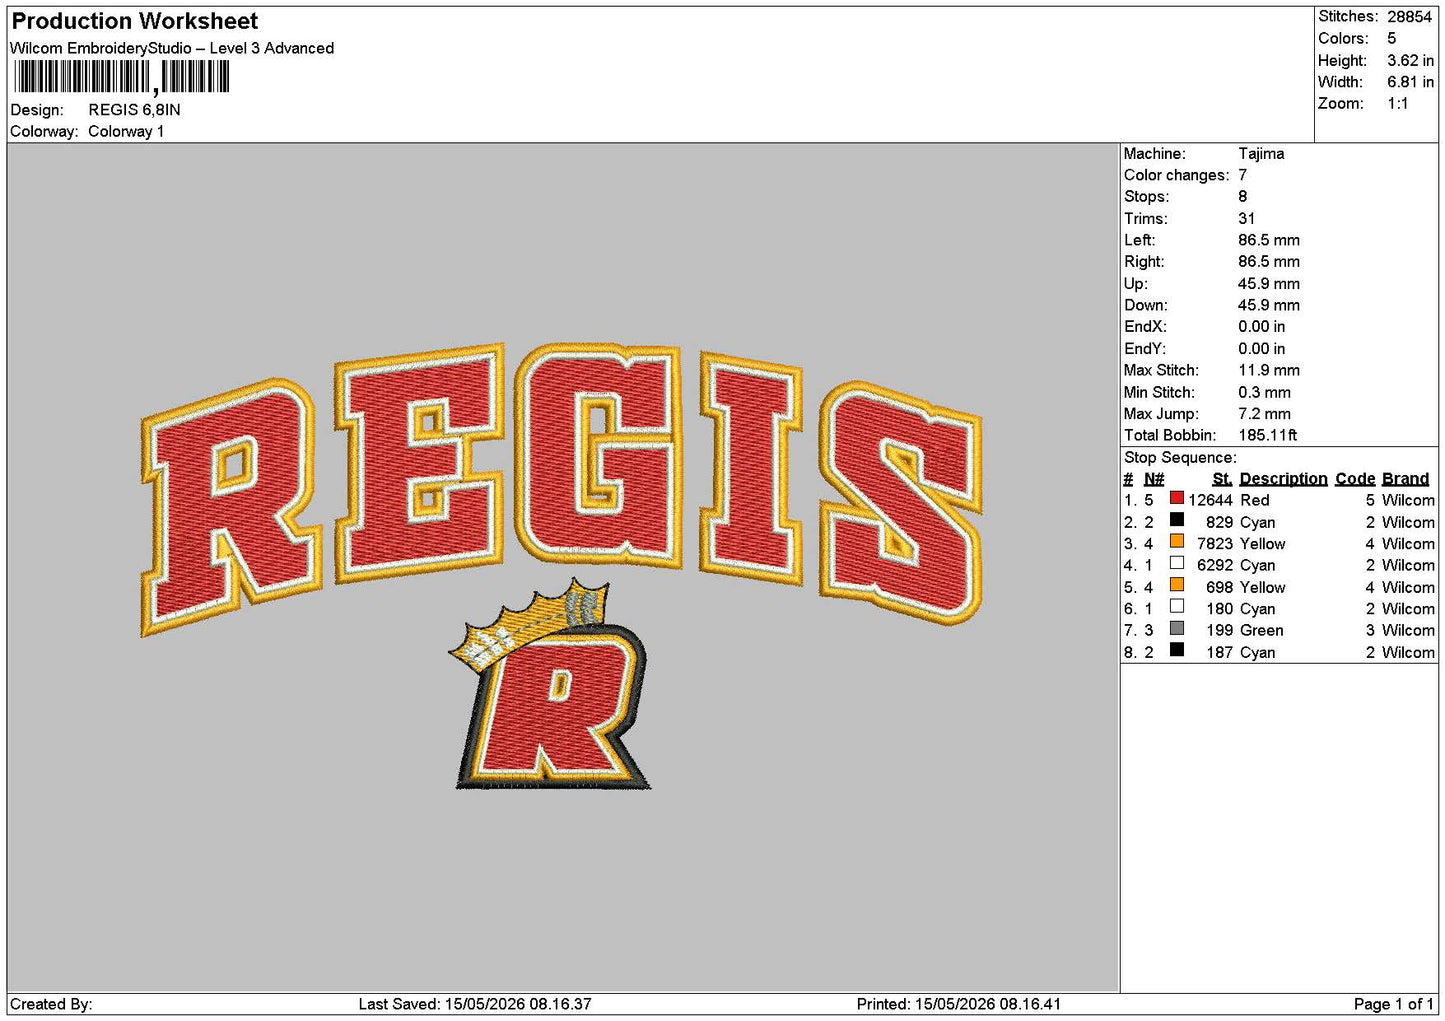Click the orange swatch beside 698 Yellow
This screenshot has width=1445, height=1021.
(x=1177, y=585)
